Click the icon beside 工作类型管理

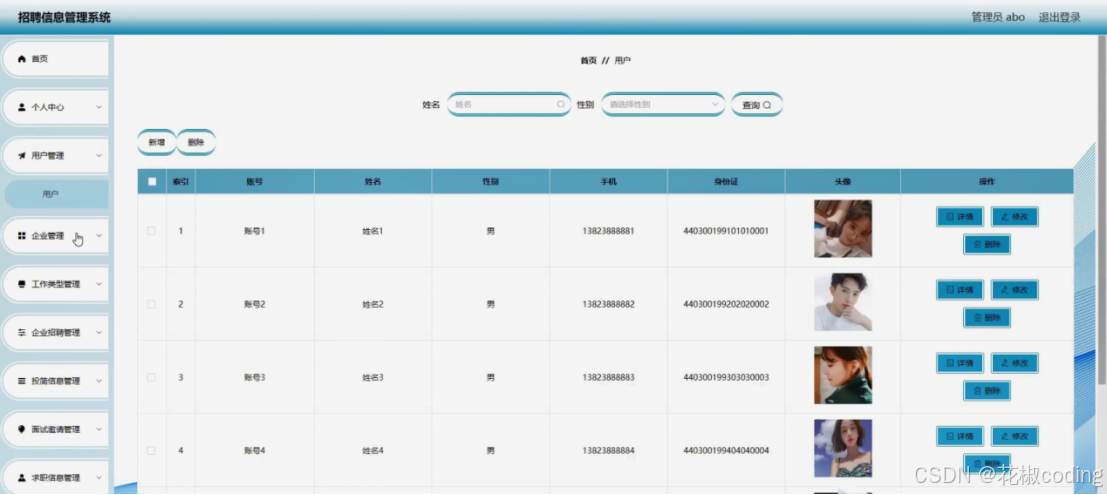(x=22, y=284)
